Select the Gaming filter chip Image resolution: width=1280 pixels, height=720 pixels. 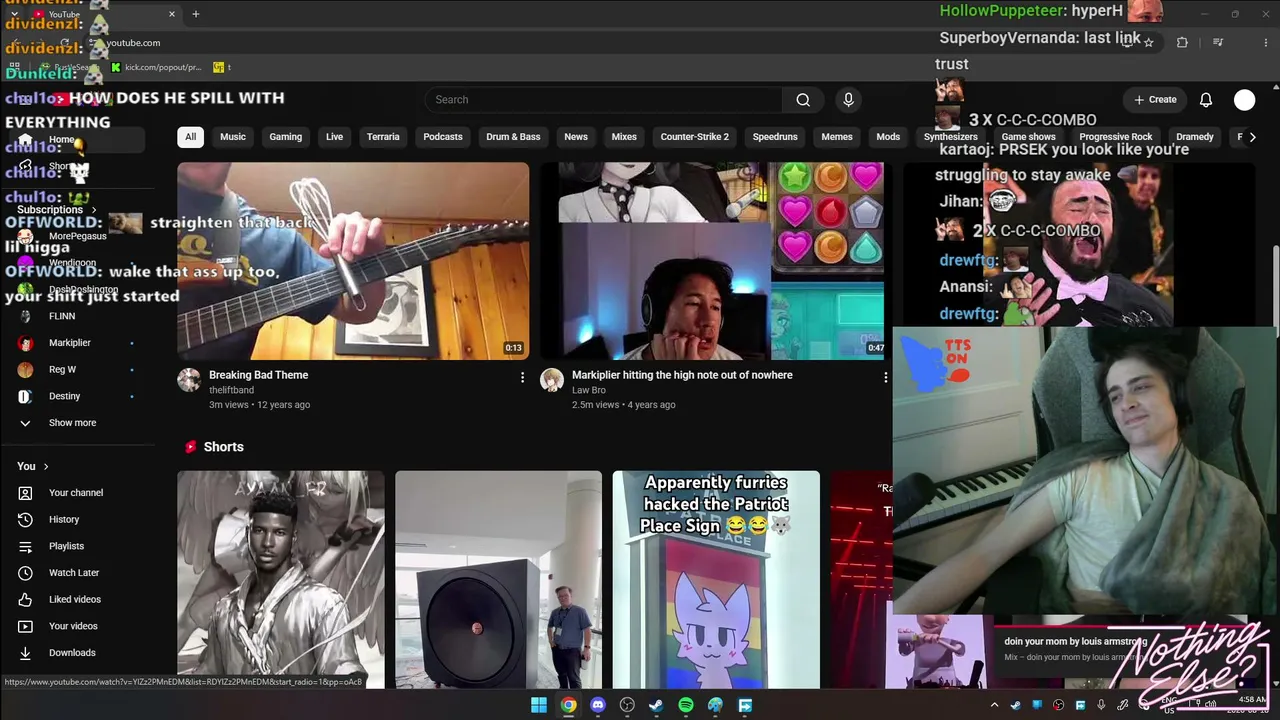click(286, 137)
